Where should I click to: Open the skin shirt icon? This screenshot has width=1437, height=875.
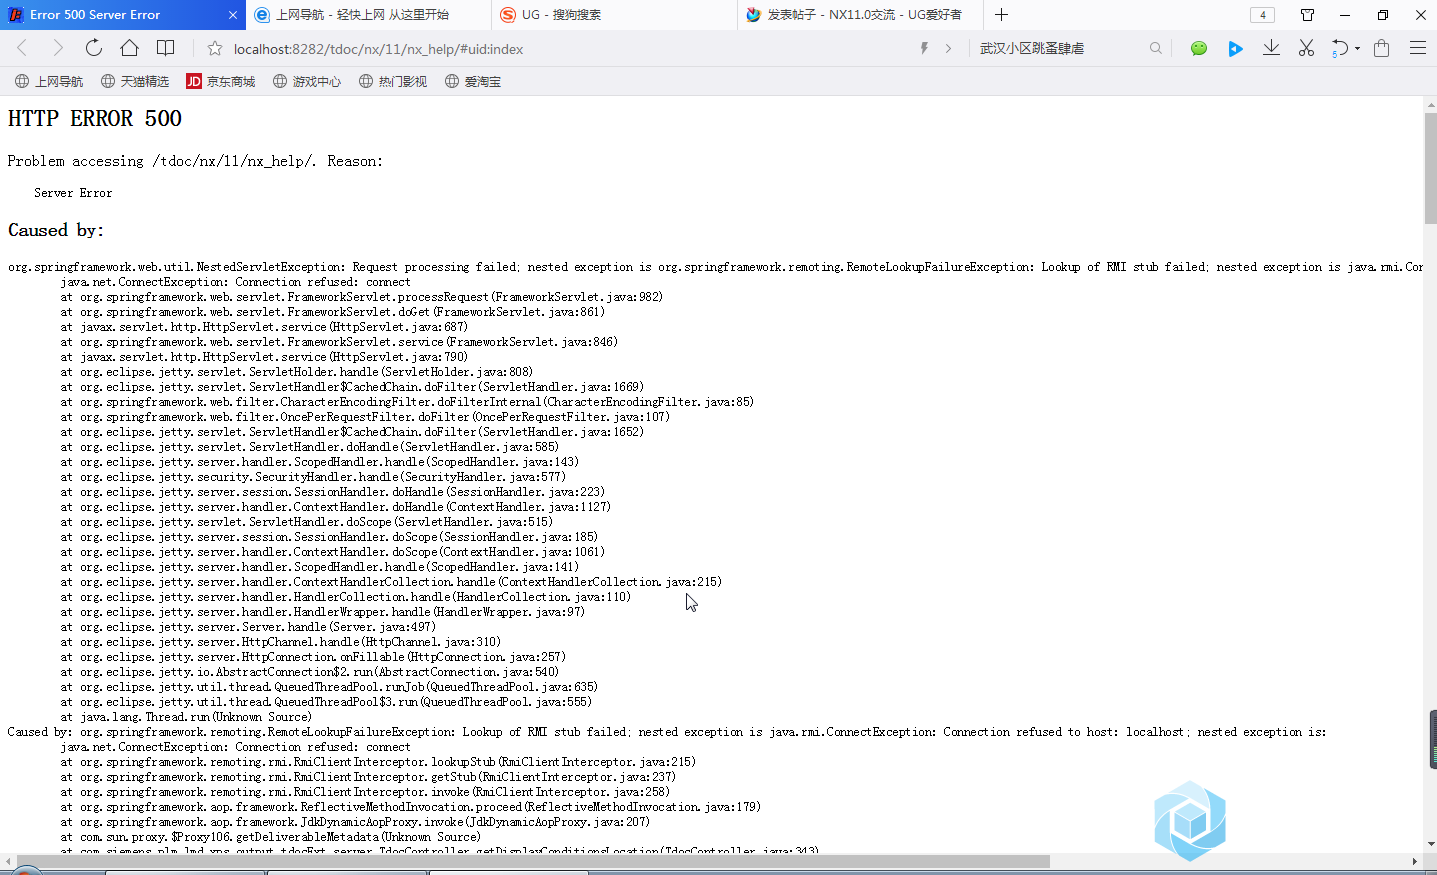point(1307,15)
